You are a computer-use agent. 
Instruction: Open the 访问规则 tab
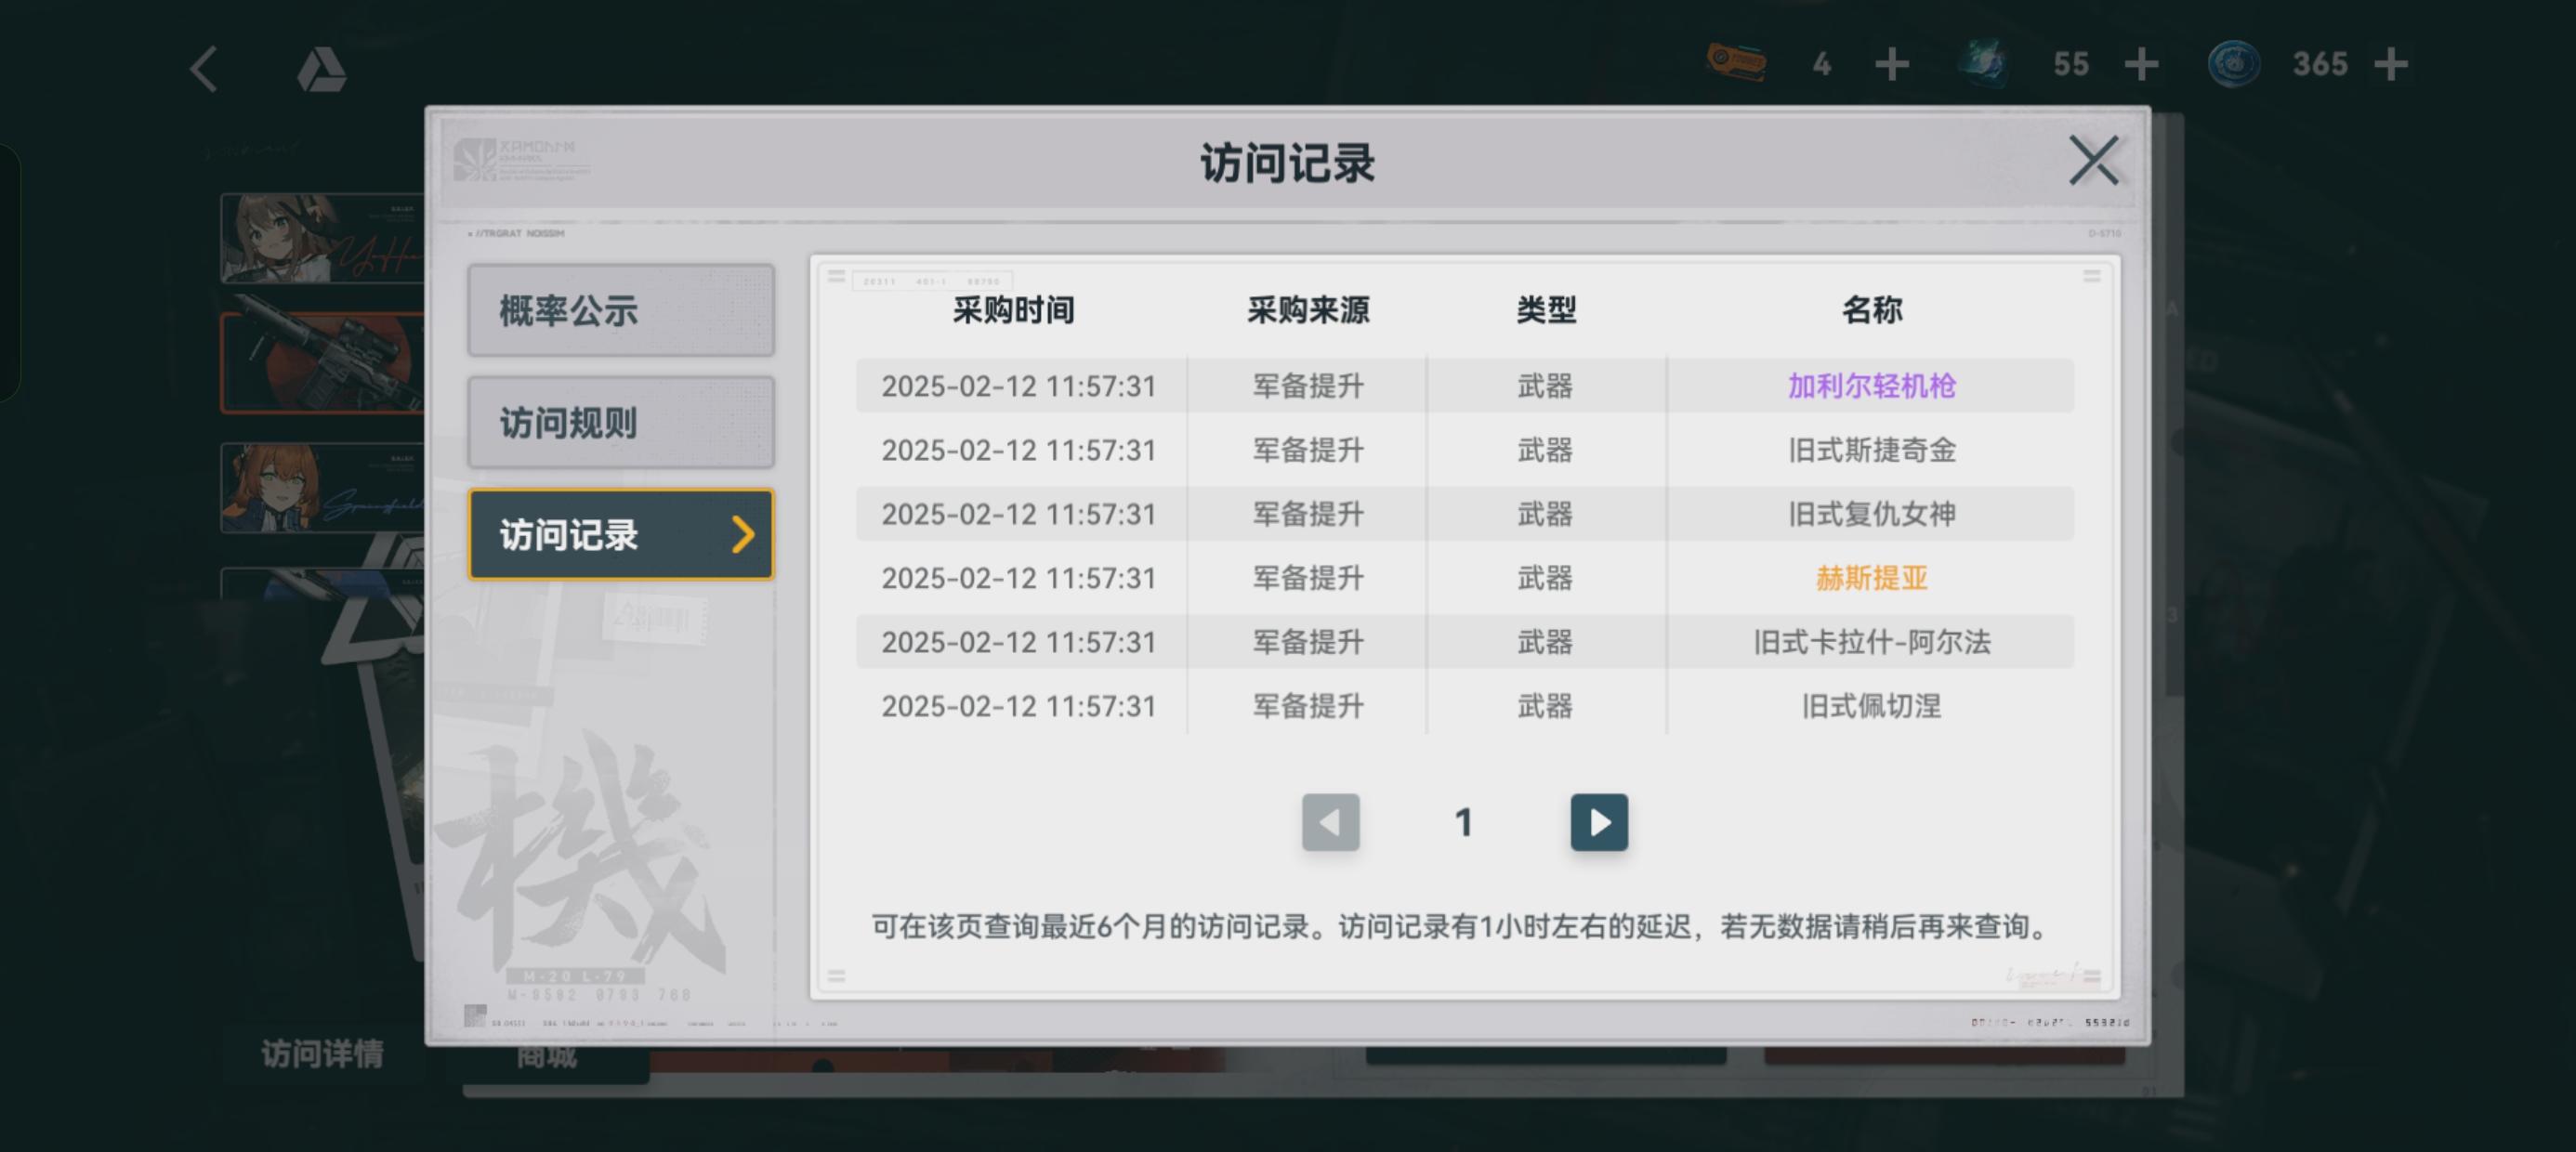(620, 423)
